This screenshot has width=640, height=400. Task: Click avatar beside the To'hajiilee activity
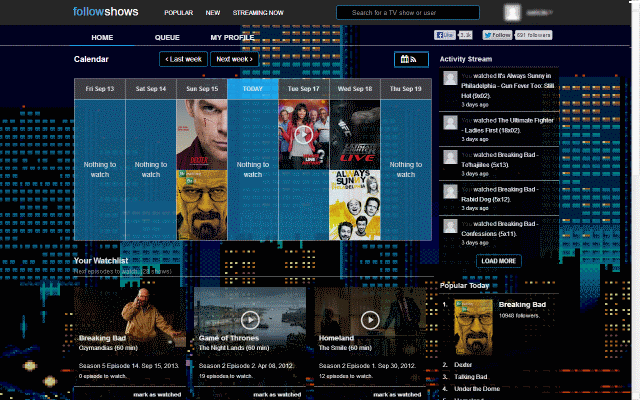[451, 157]
